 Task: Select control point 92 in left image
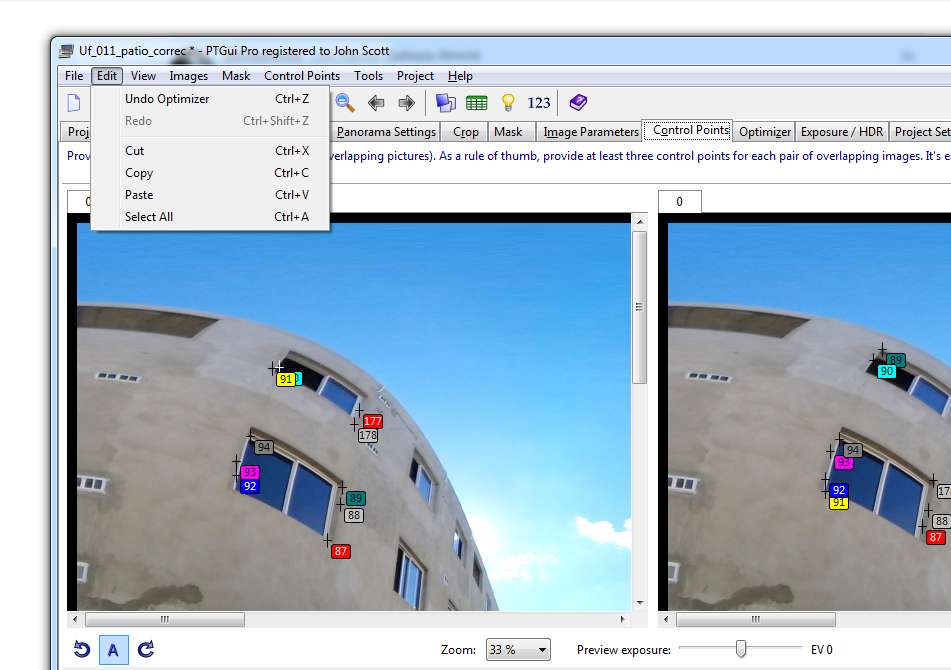pyautogui.click(x=250, y=486)
